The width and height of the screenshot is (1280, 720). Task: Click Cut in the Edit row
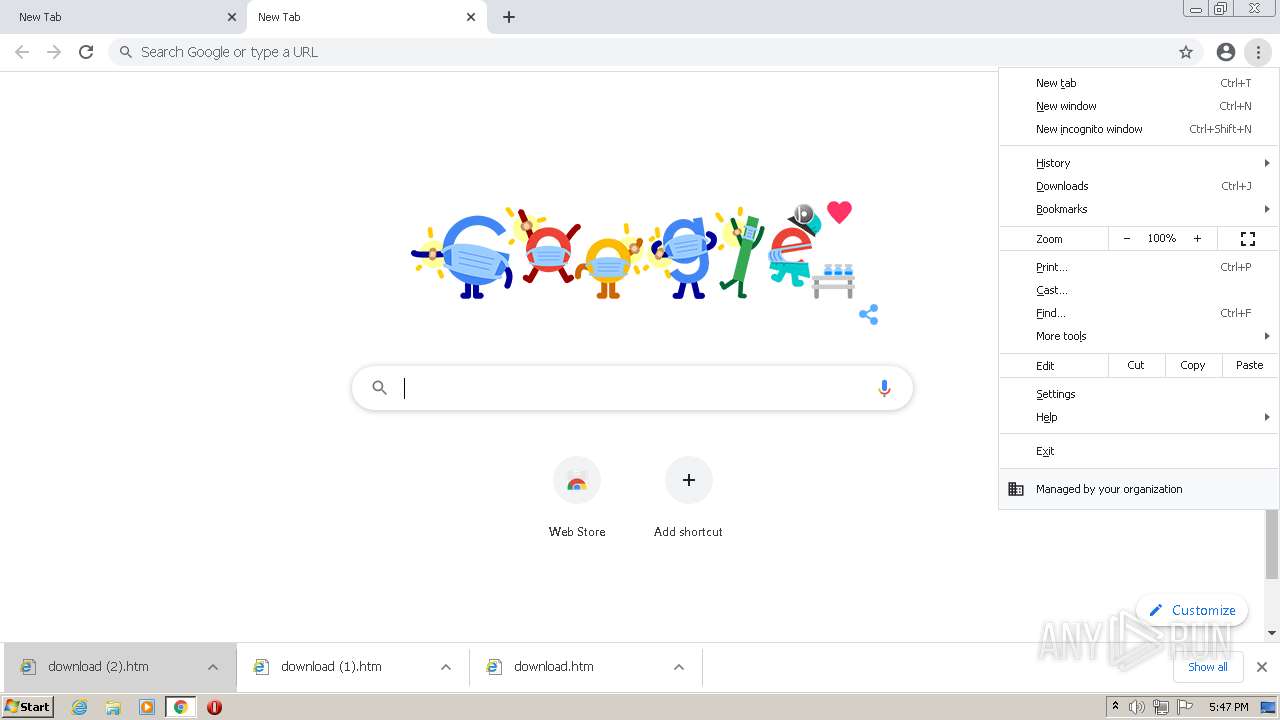[x=1136, y=365]
